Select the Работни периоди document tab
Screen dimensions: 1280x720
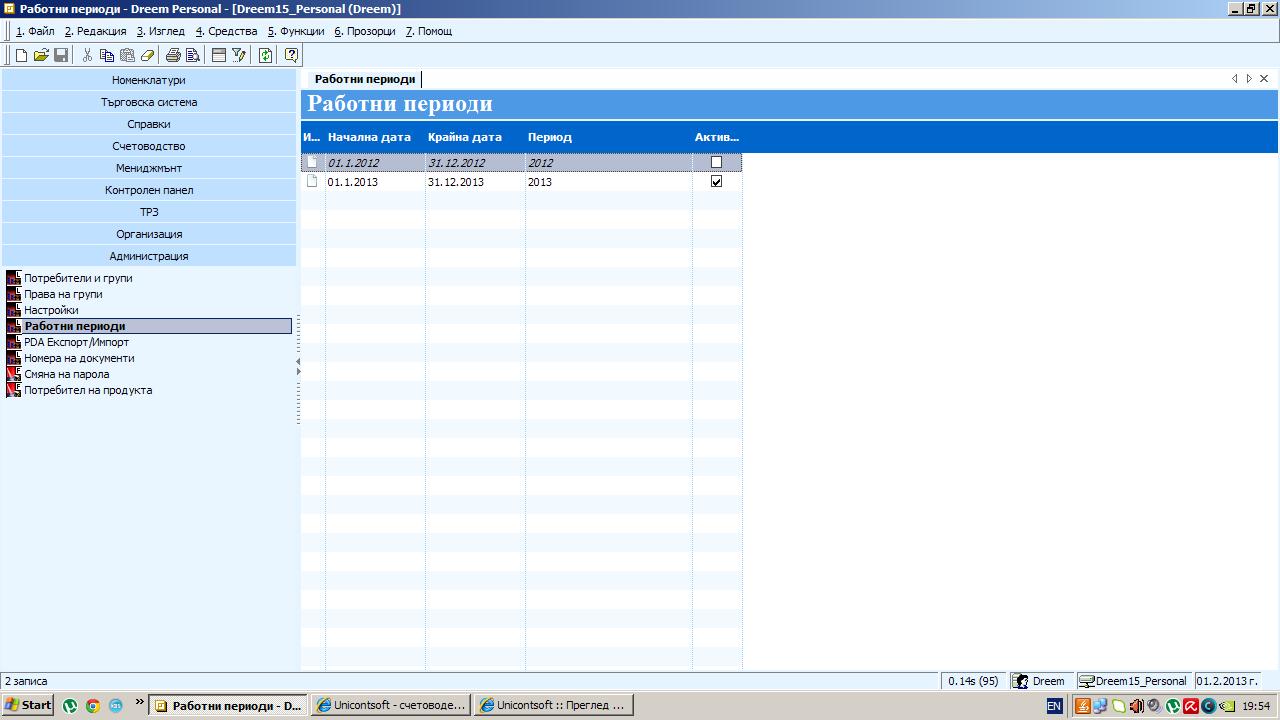[364, 79]
